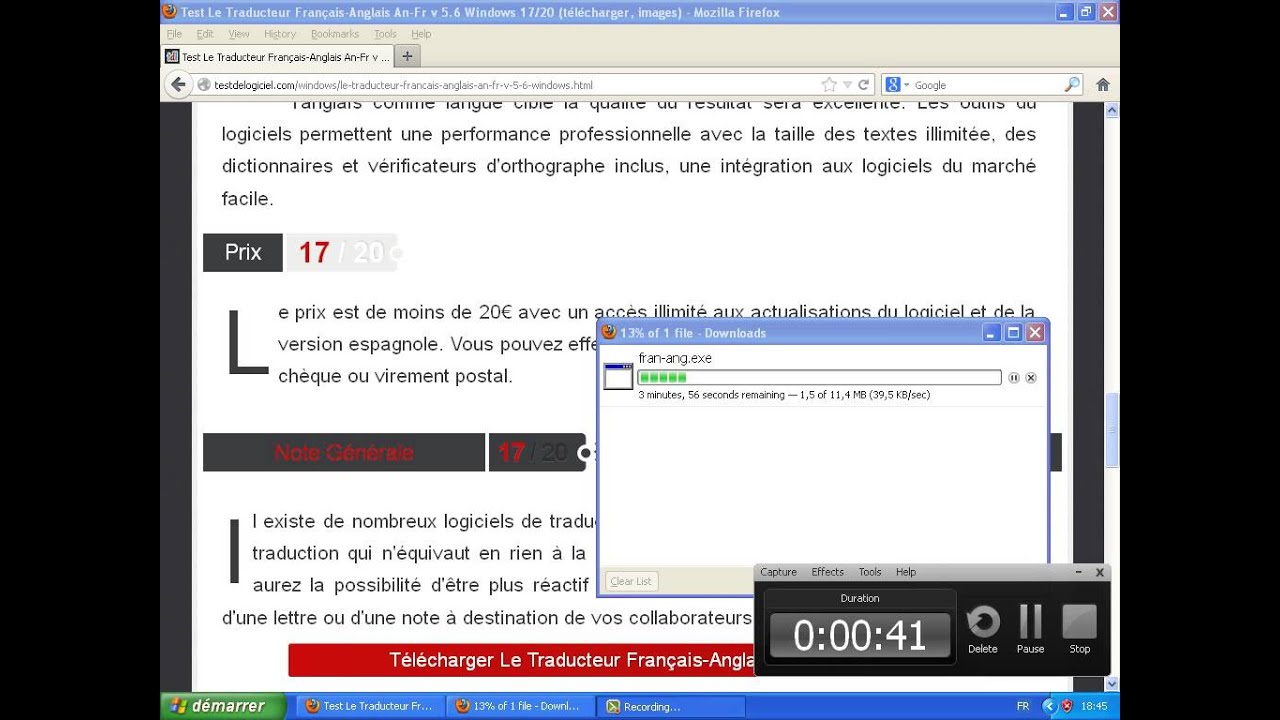Bookmark page with star icon in URL bar
The height and width of the screenshot is (720, 1280).
point(829,85)
